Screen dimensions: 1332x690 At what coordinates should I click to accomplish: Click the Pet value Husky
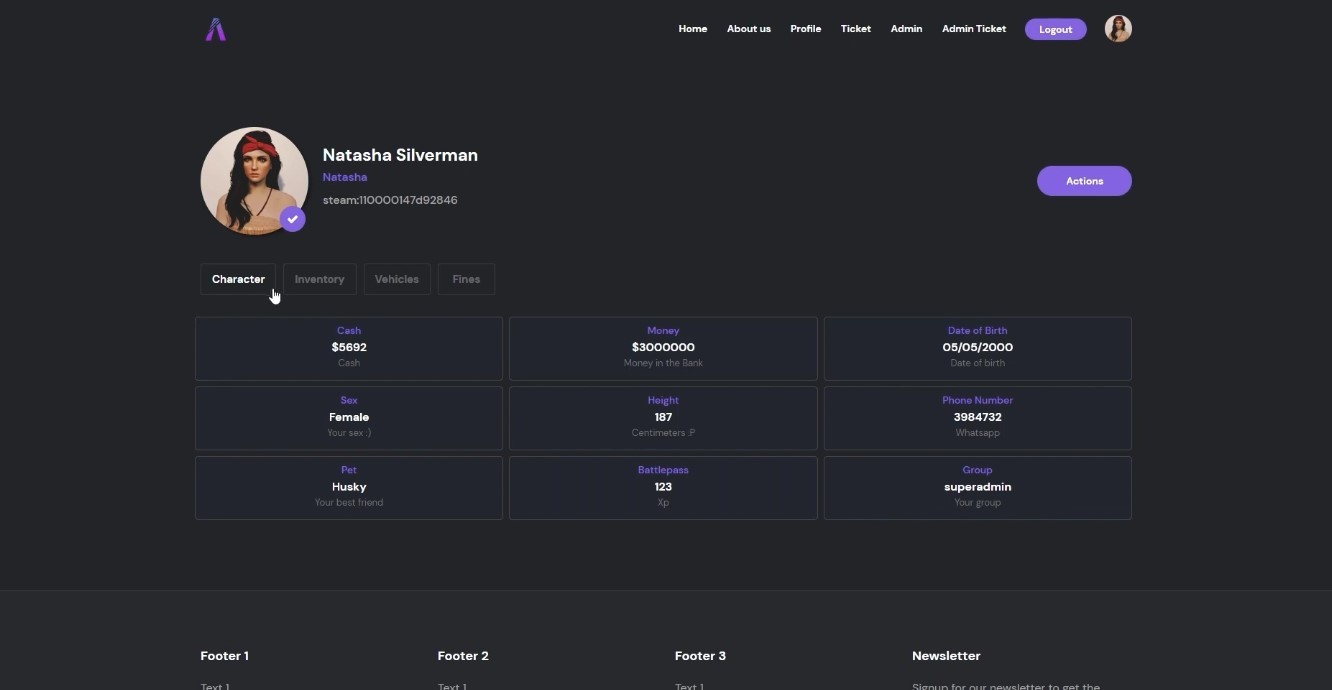pyautogui.click(x=349, y=487)
